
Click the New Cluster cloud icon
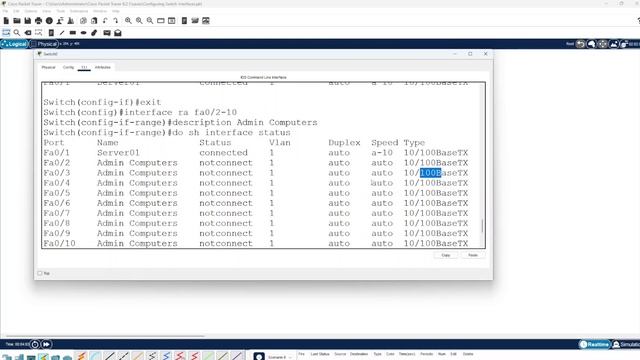click(x=591, y=44)
